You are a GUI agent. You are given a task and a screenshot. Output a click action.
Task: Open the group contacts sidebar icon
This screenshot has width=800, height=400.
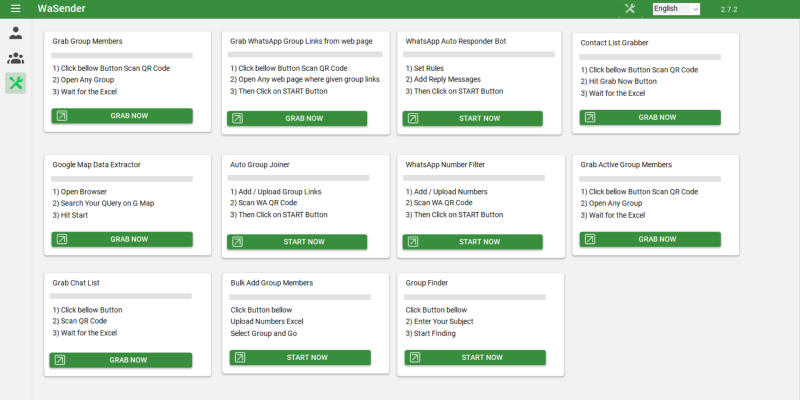point(16,58)
